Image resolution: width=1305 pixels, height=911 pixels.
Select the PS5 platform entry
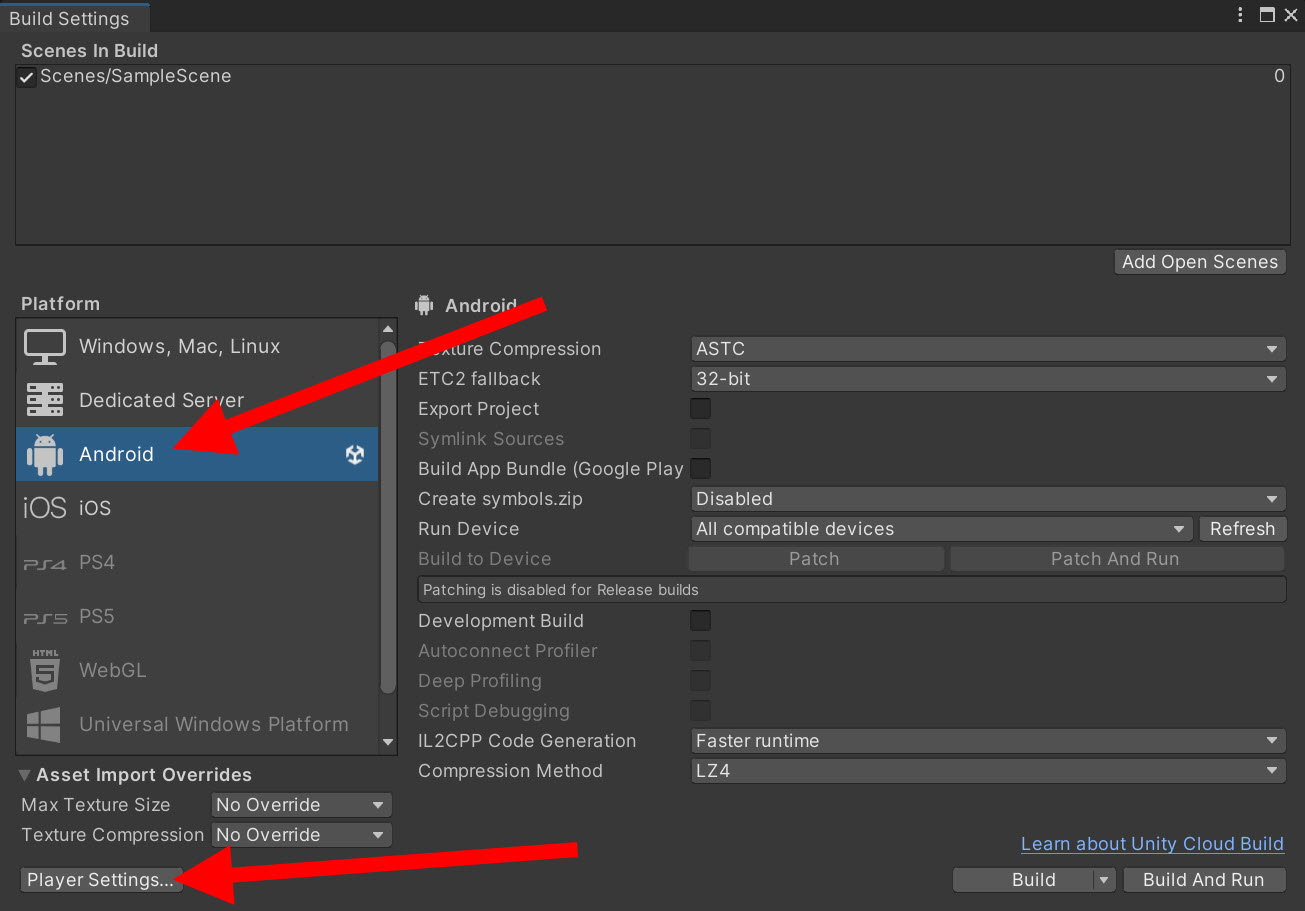point(197,616)
